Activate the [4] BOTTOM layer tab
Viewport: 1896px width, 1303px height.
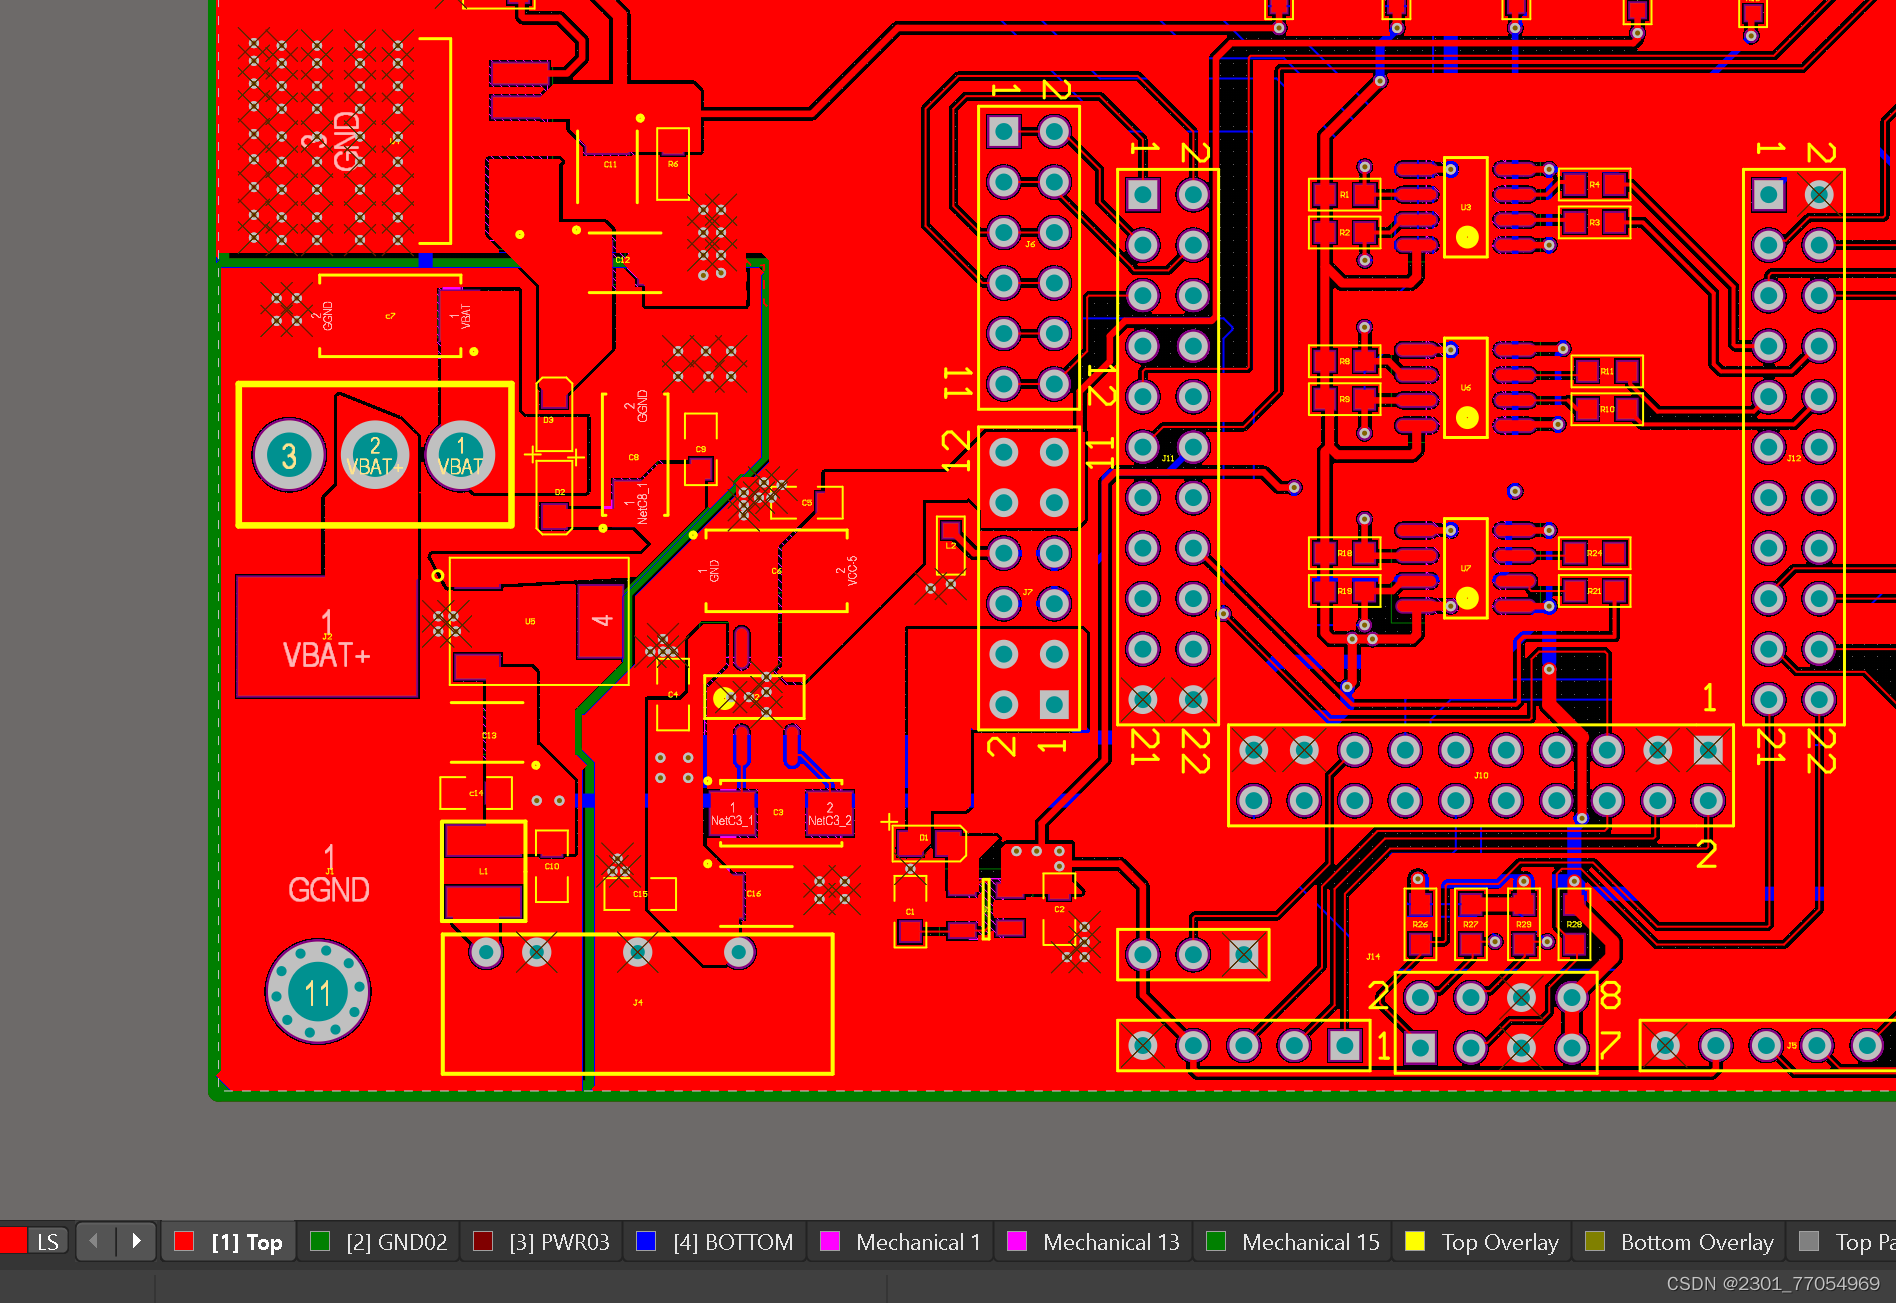coord(715,1242)
